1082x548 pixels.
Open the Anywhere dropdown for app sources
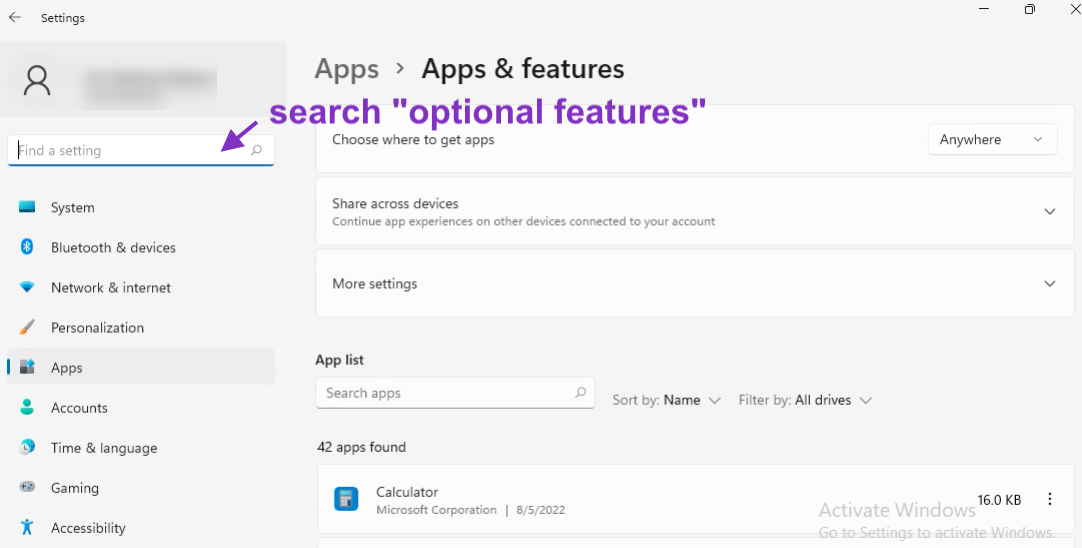point(992,139)
